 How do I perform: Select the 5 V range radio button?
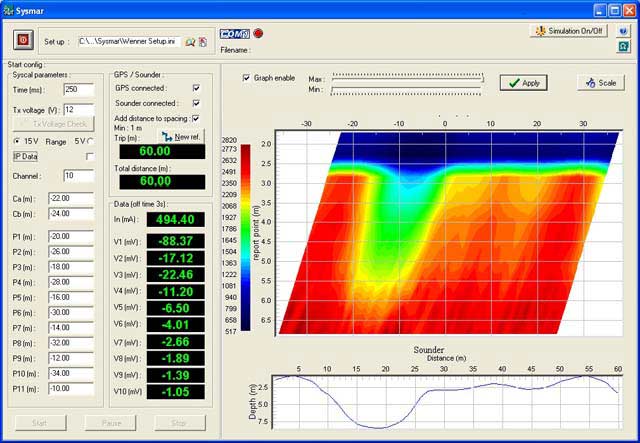(90, 141)
